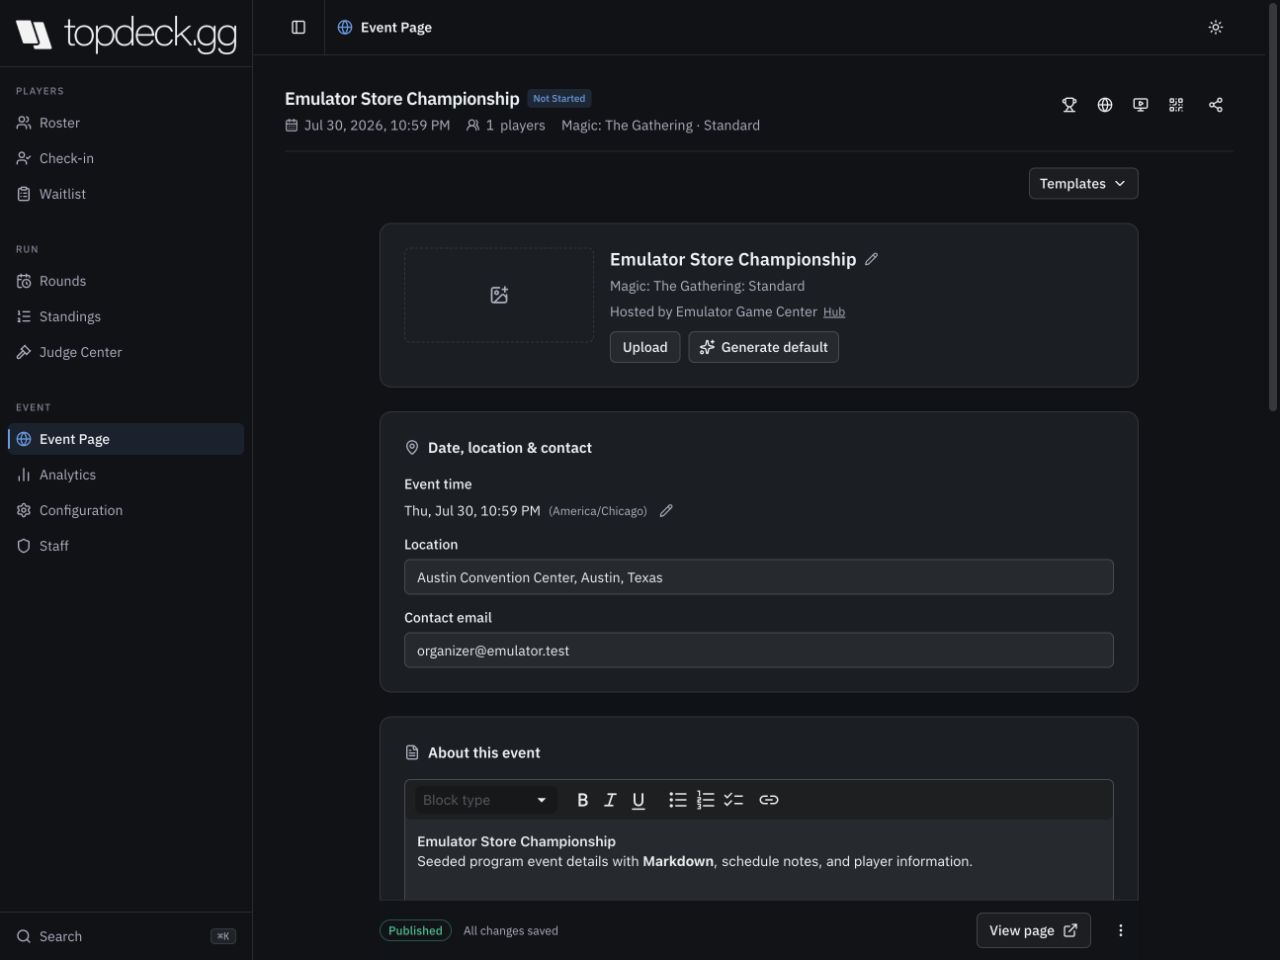This screenshot has width=1280, height=960.
Task: Click the "Date, location & contact" section heading
Action: pyautogui.click(x=510, y=448)
